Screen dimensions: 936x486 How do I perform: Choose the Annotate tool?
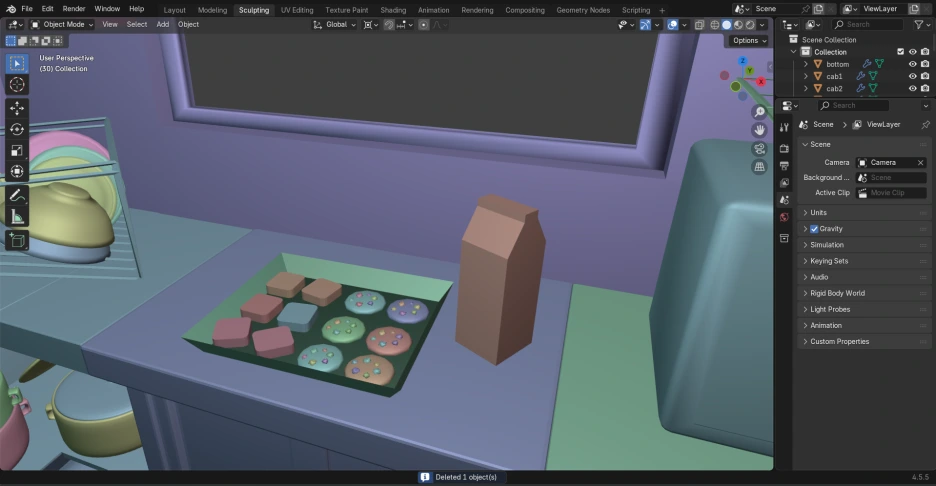click(17, 195)
